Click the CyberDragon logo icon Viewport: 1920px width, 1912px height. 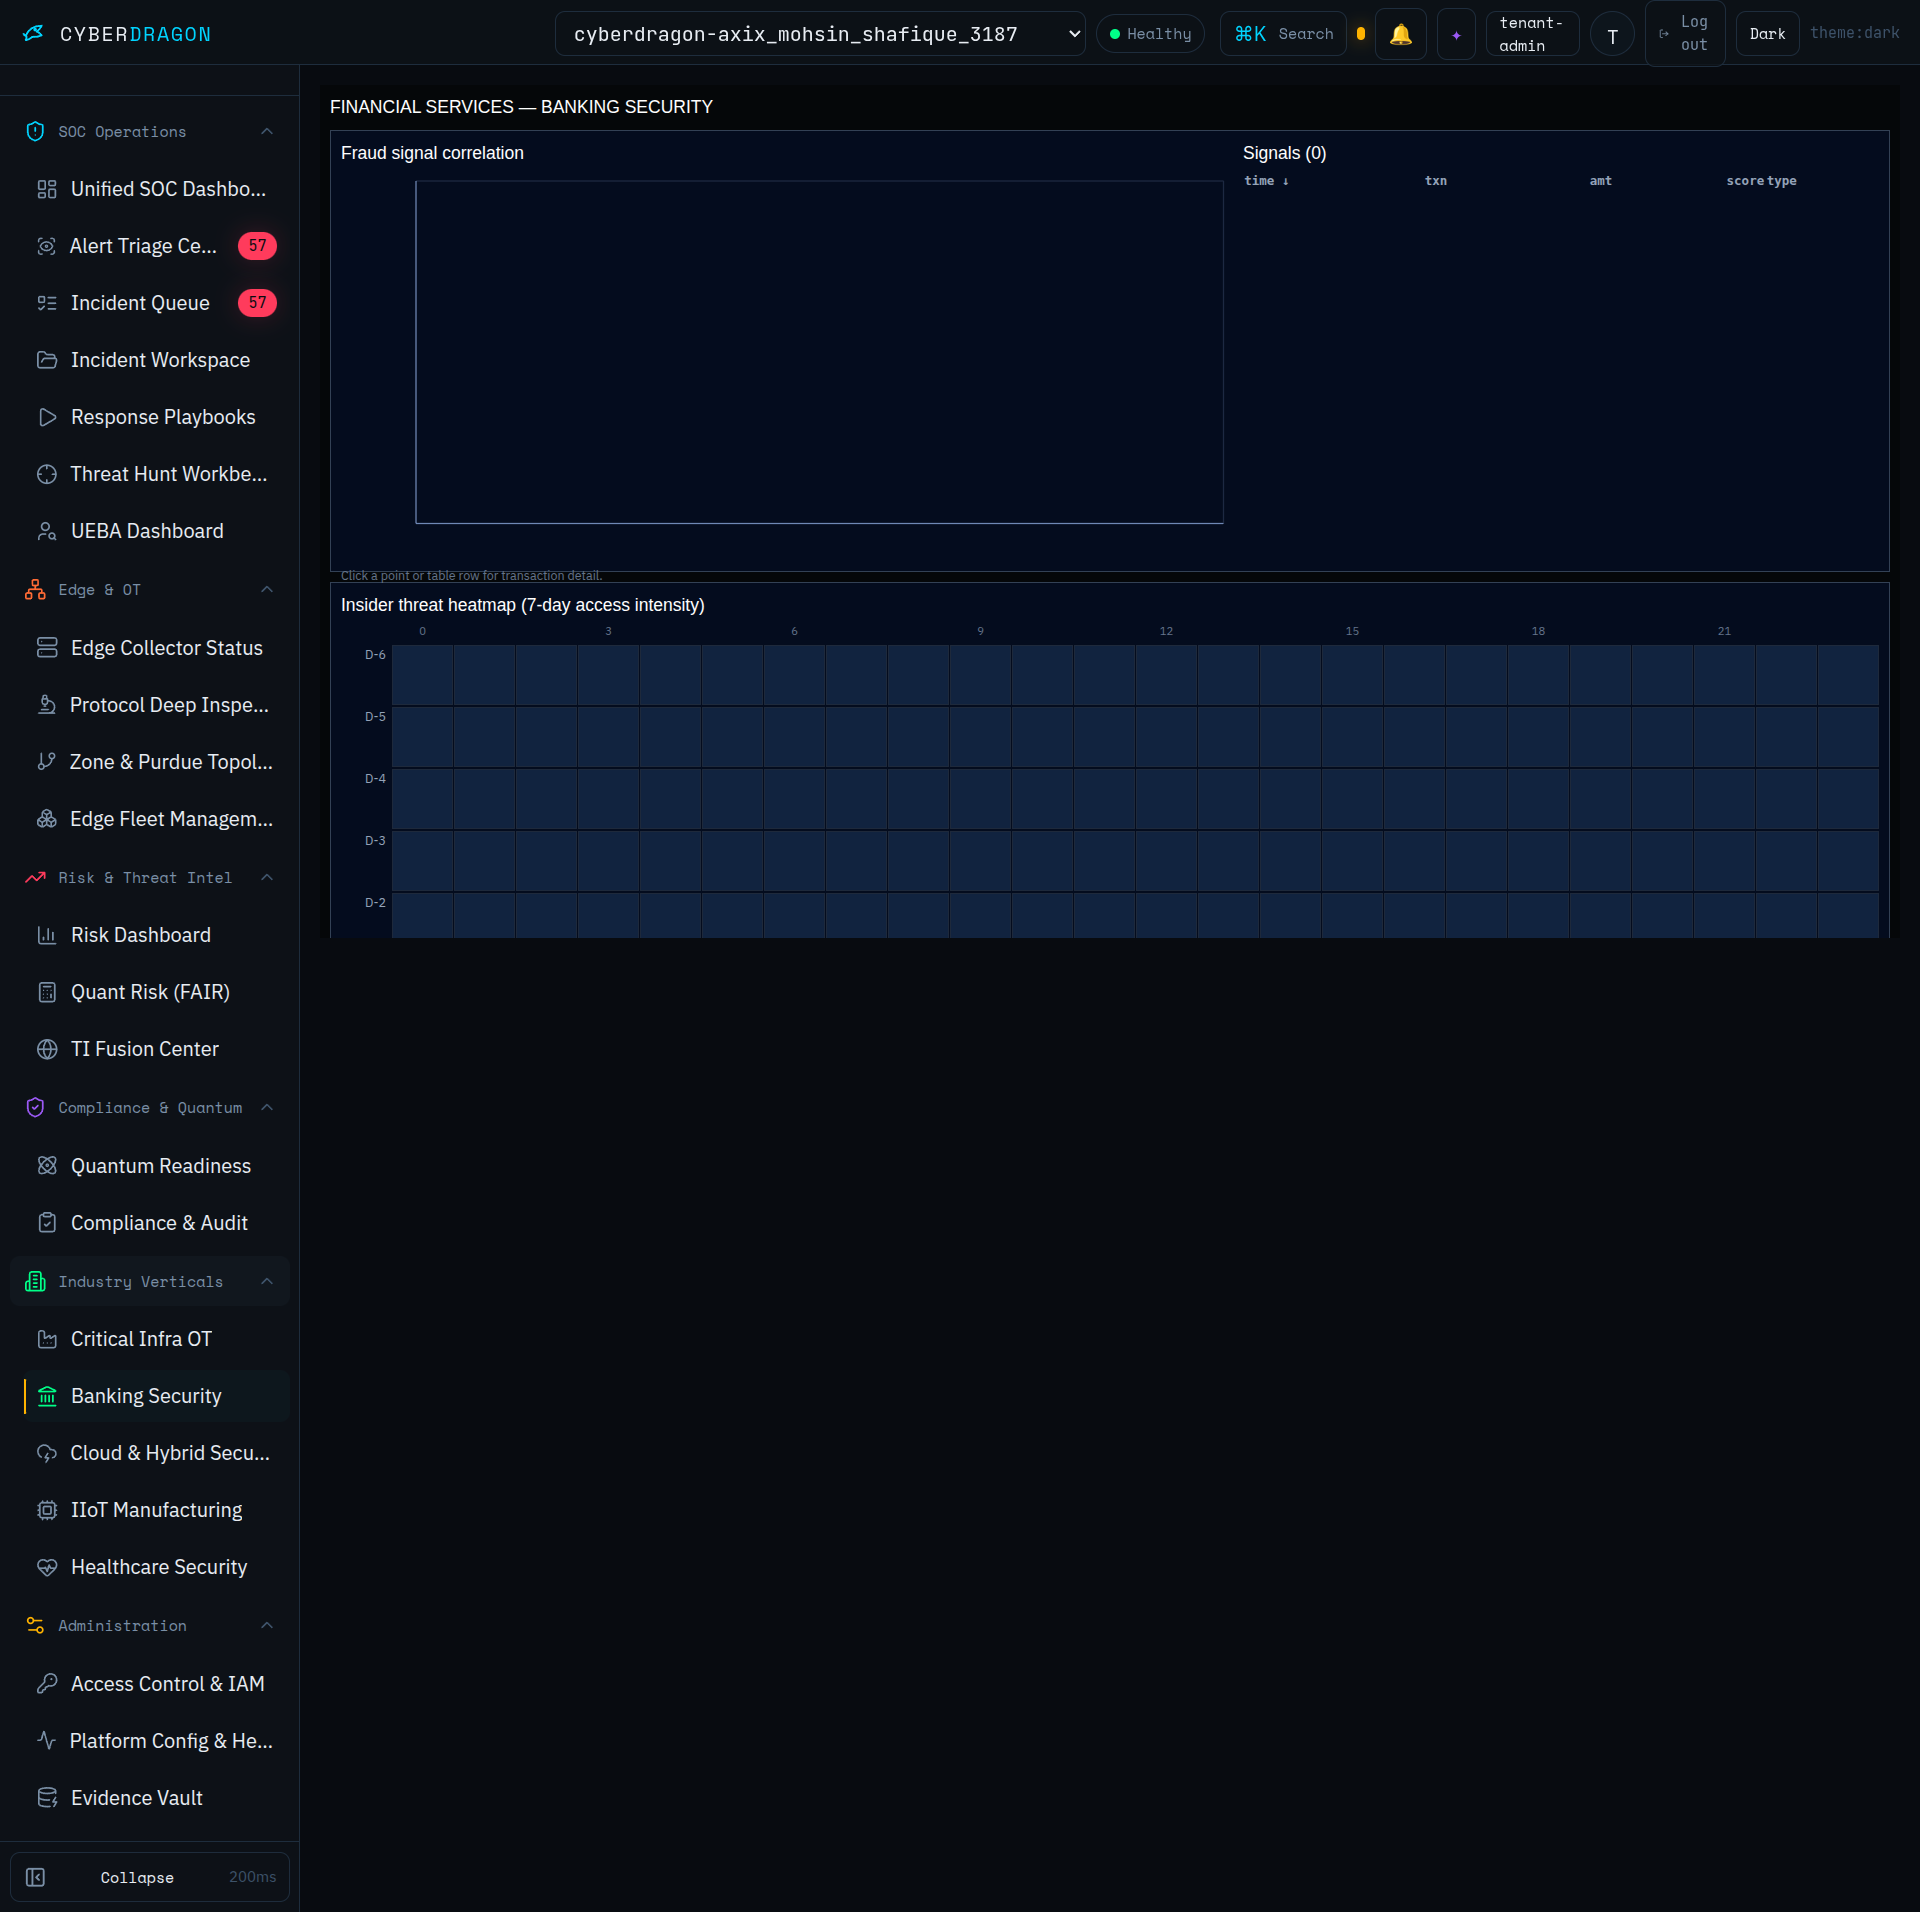[33, 33]
